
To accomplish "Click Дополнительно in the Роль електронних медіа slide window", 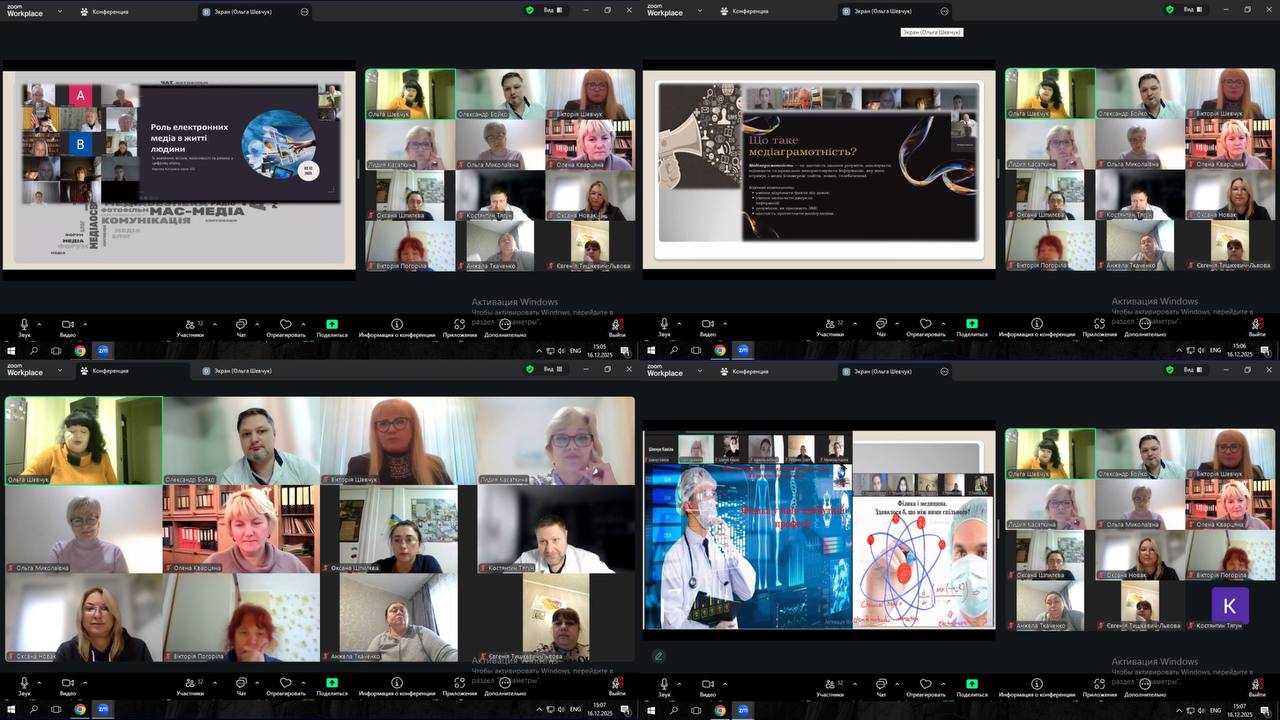I will point(505,326).
